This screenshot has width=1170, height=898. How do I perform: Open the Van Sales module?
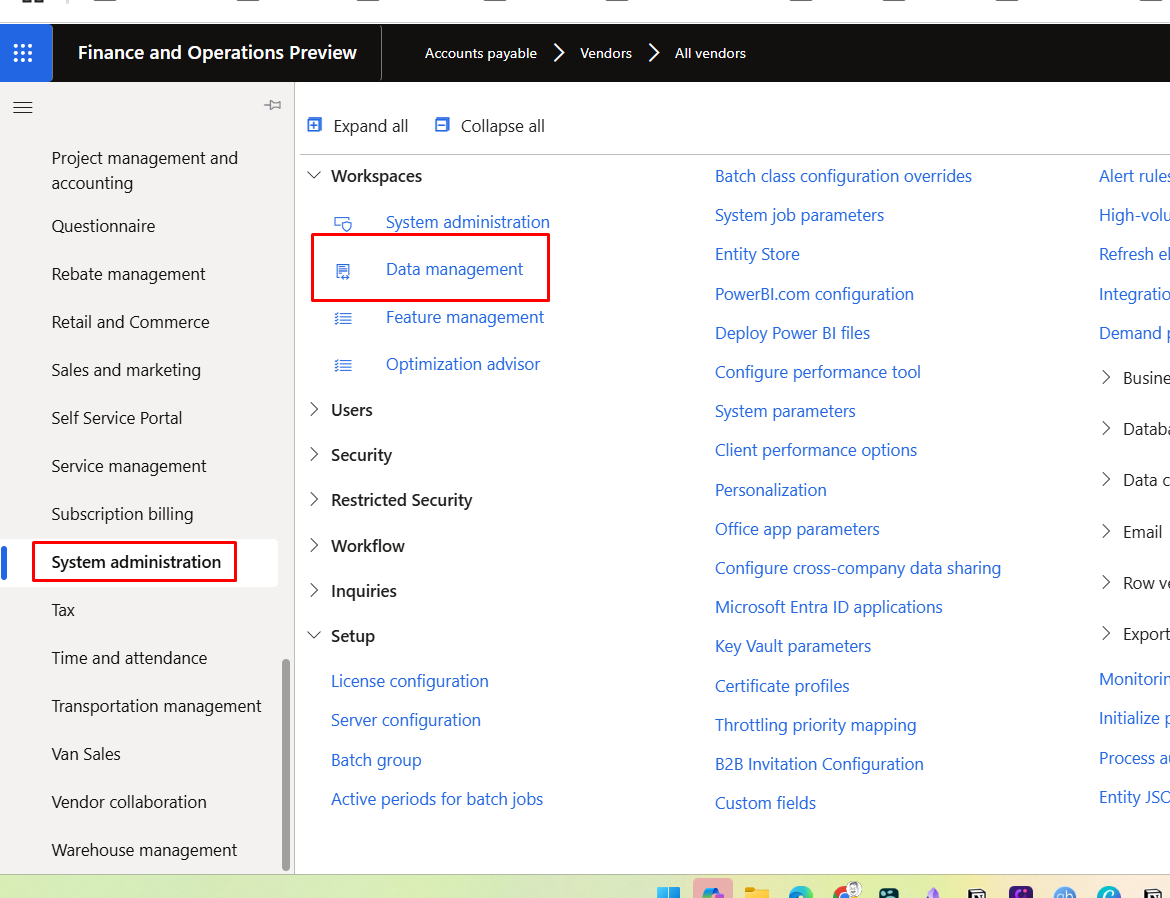[86, 754]
